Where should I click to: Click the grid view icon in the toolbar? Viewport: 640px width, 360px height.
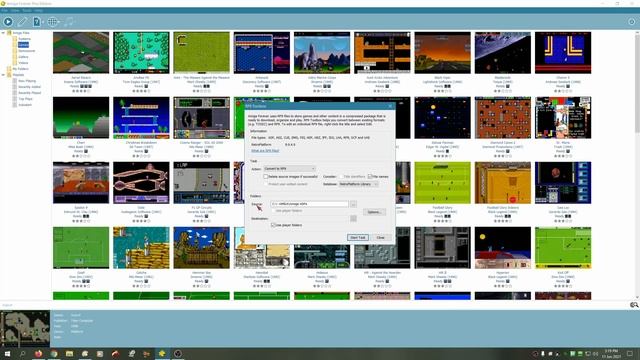[x=52, y=22]
